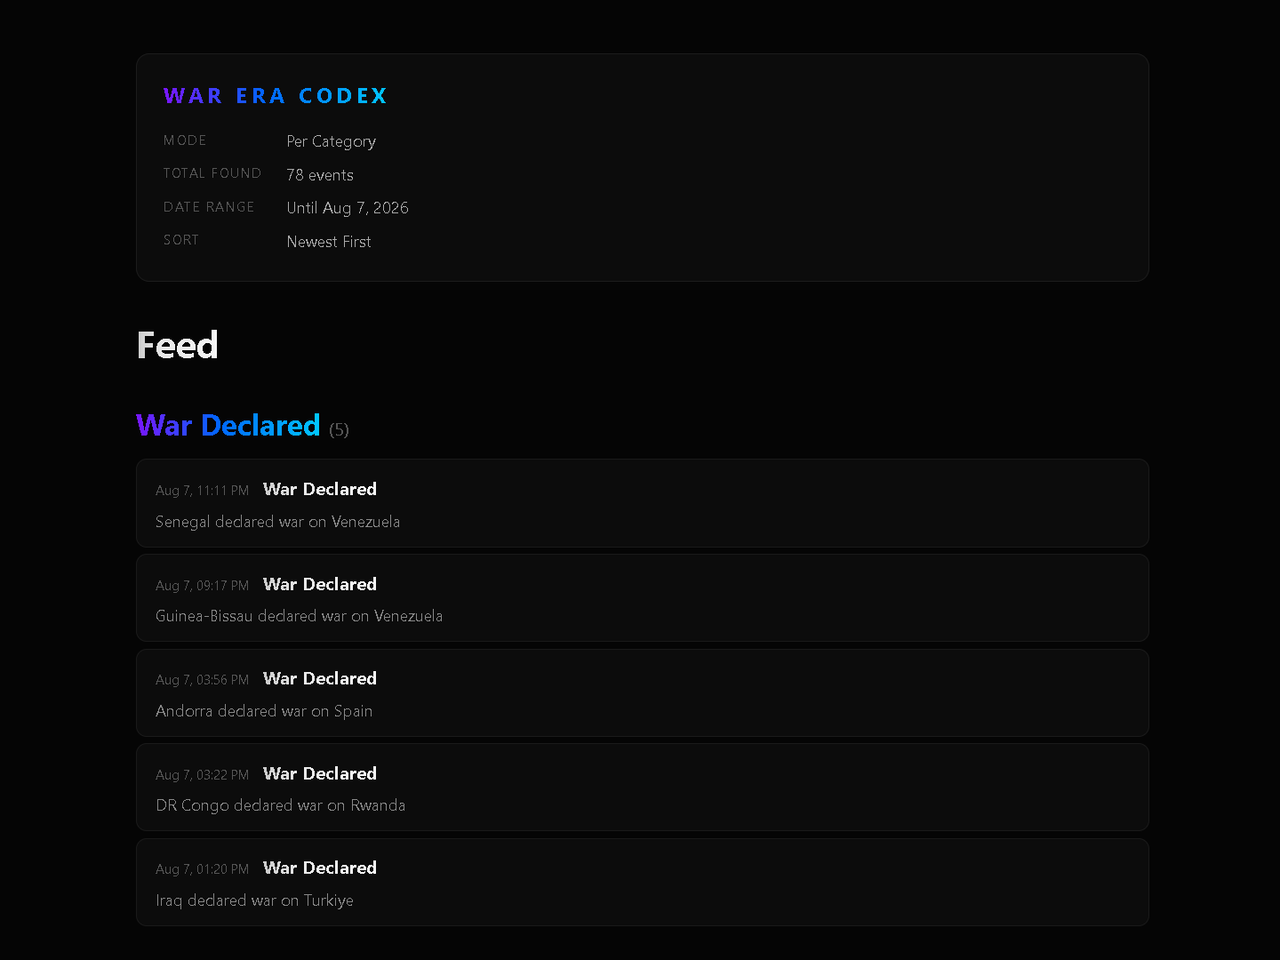Image resolution: width=1280 pixels, height=960 pixels.
Task: Click the War Declared category heading
Action: click(228, 425)
